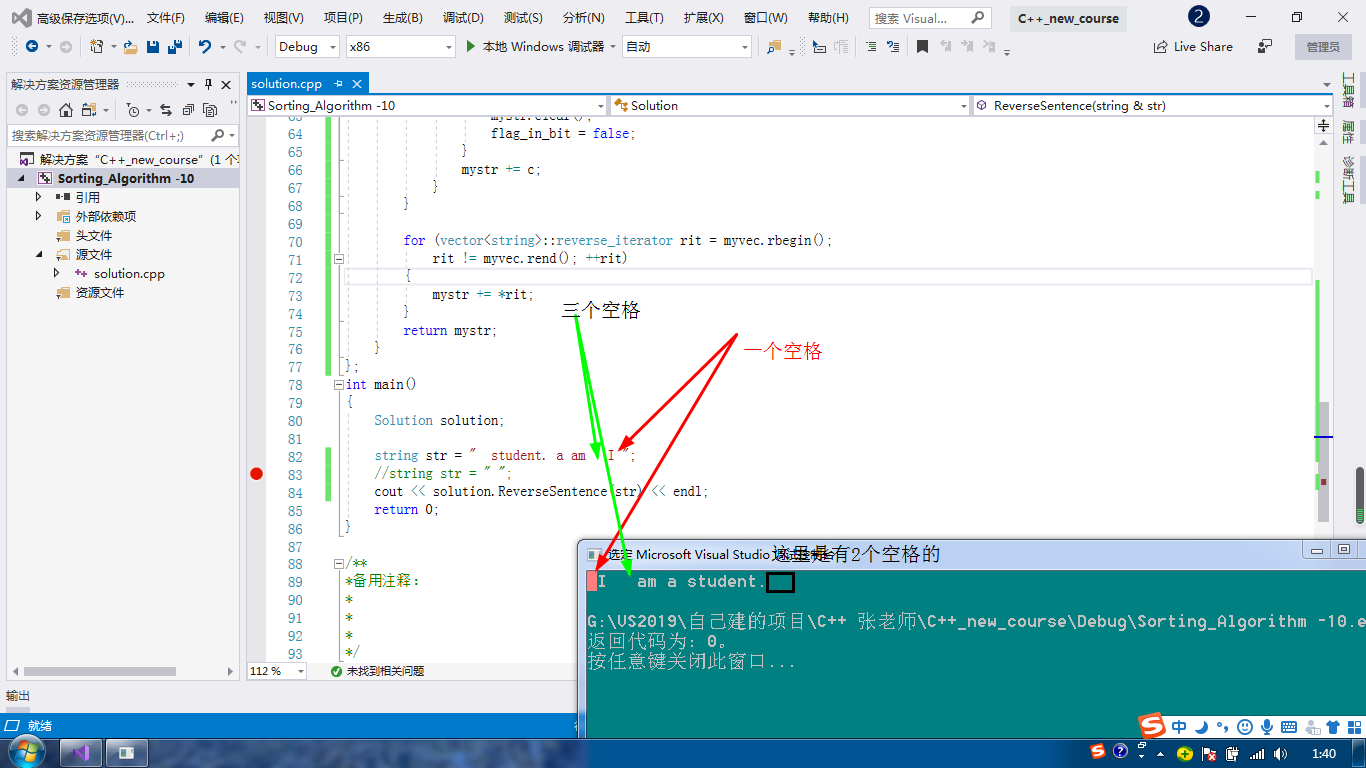Collapse the main() function fold at line 78

pyautogui.click(x=339, y=384)
